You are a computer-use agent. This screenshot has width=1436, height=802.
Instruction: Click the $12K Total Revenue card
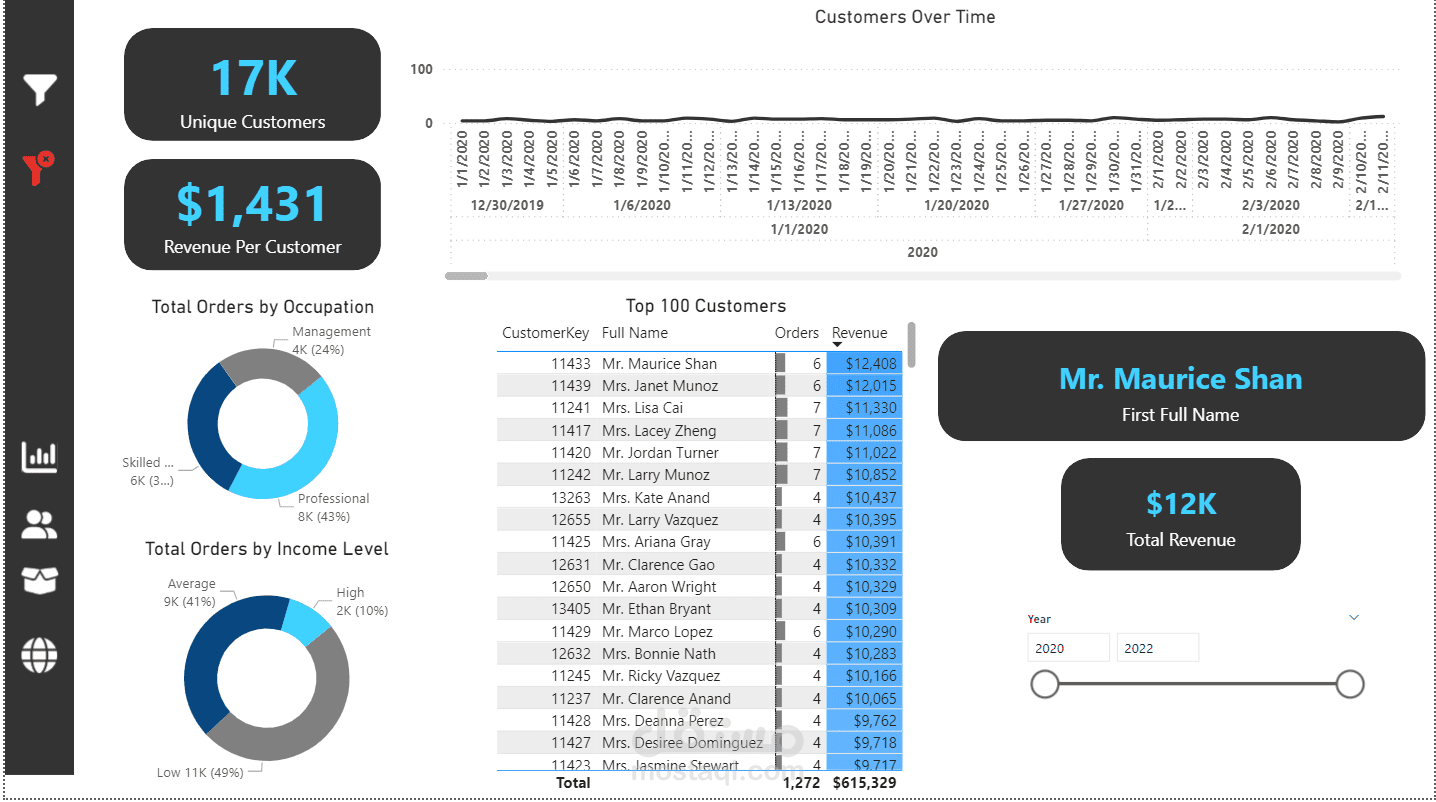pos(1181,514)
